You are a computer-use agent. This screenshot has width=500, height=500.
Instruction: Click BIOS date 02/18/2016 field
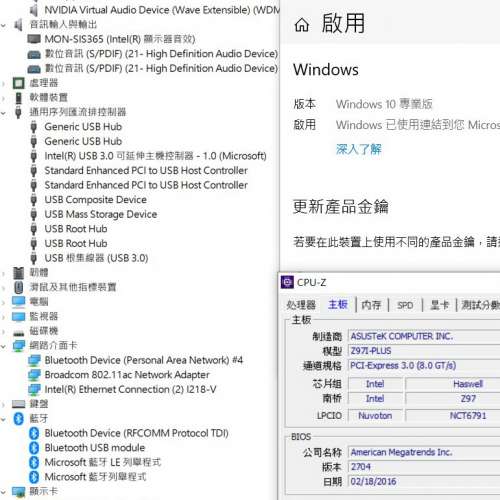coord(424,482)
